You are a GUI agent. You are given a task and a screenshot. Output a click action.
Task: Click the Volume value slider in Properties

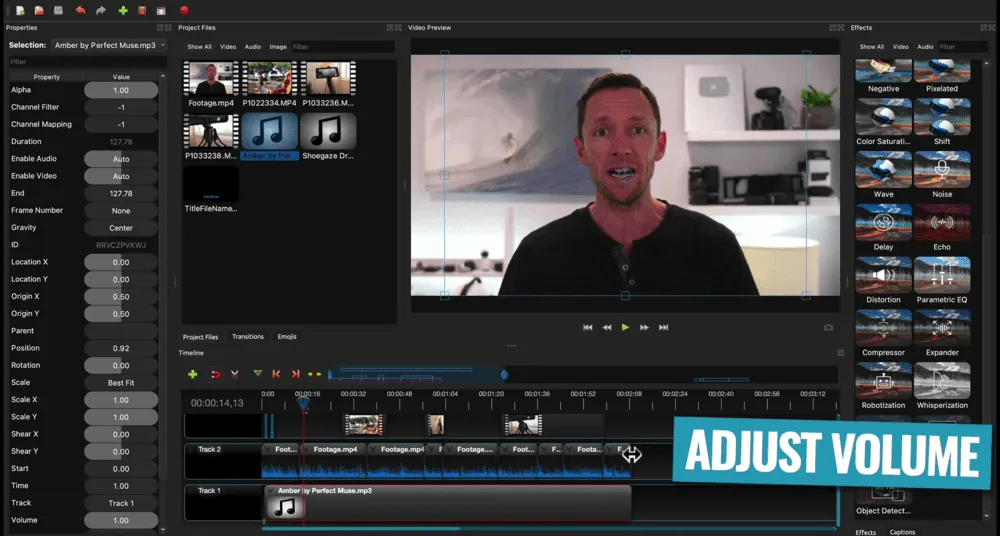tap(120, 521)
